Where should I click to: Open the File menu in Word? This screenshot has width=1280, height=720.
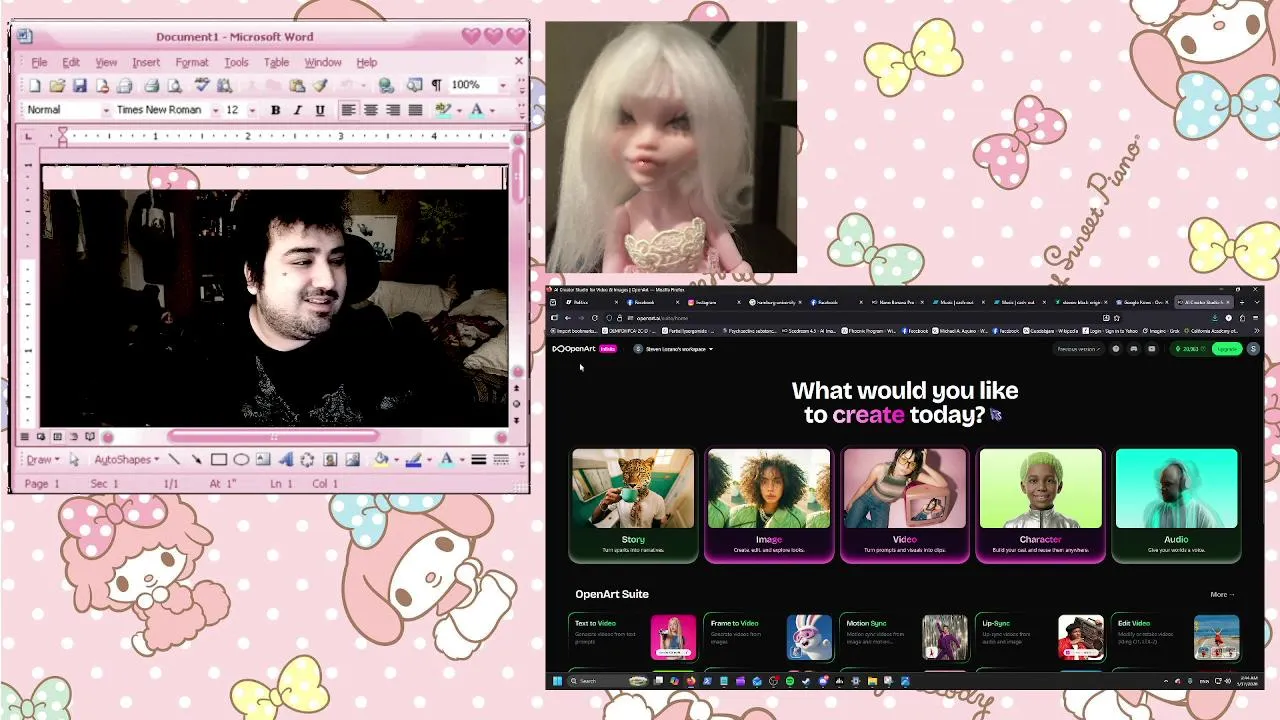[39, 62]
